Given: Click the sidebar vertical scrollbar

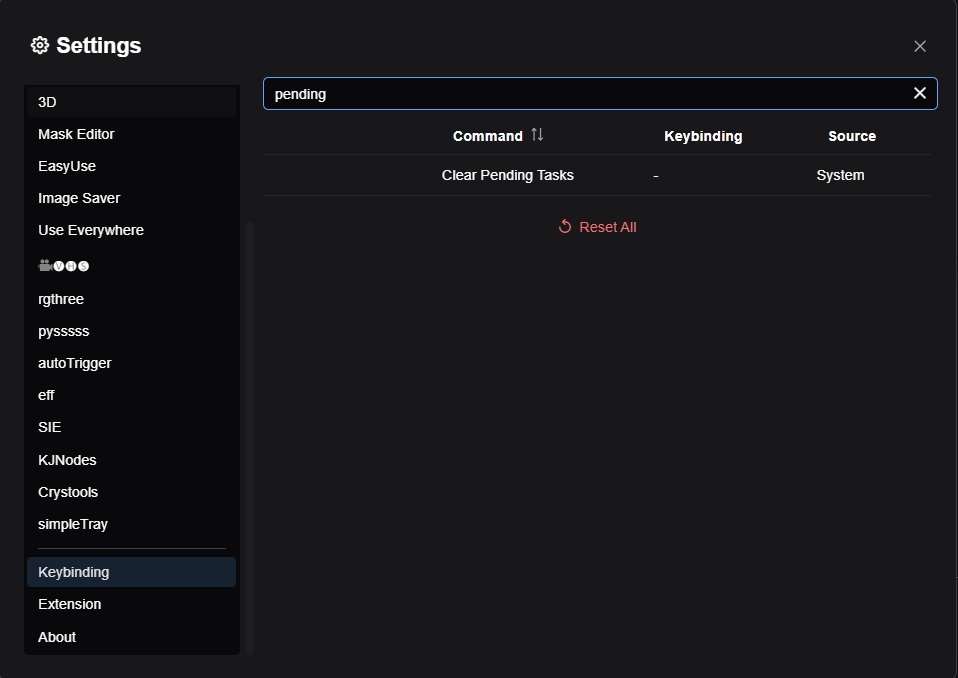Looking at the screenshot, I should pos(249,437).
